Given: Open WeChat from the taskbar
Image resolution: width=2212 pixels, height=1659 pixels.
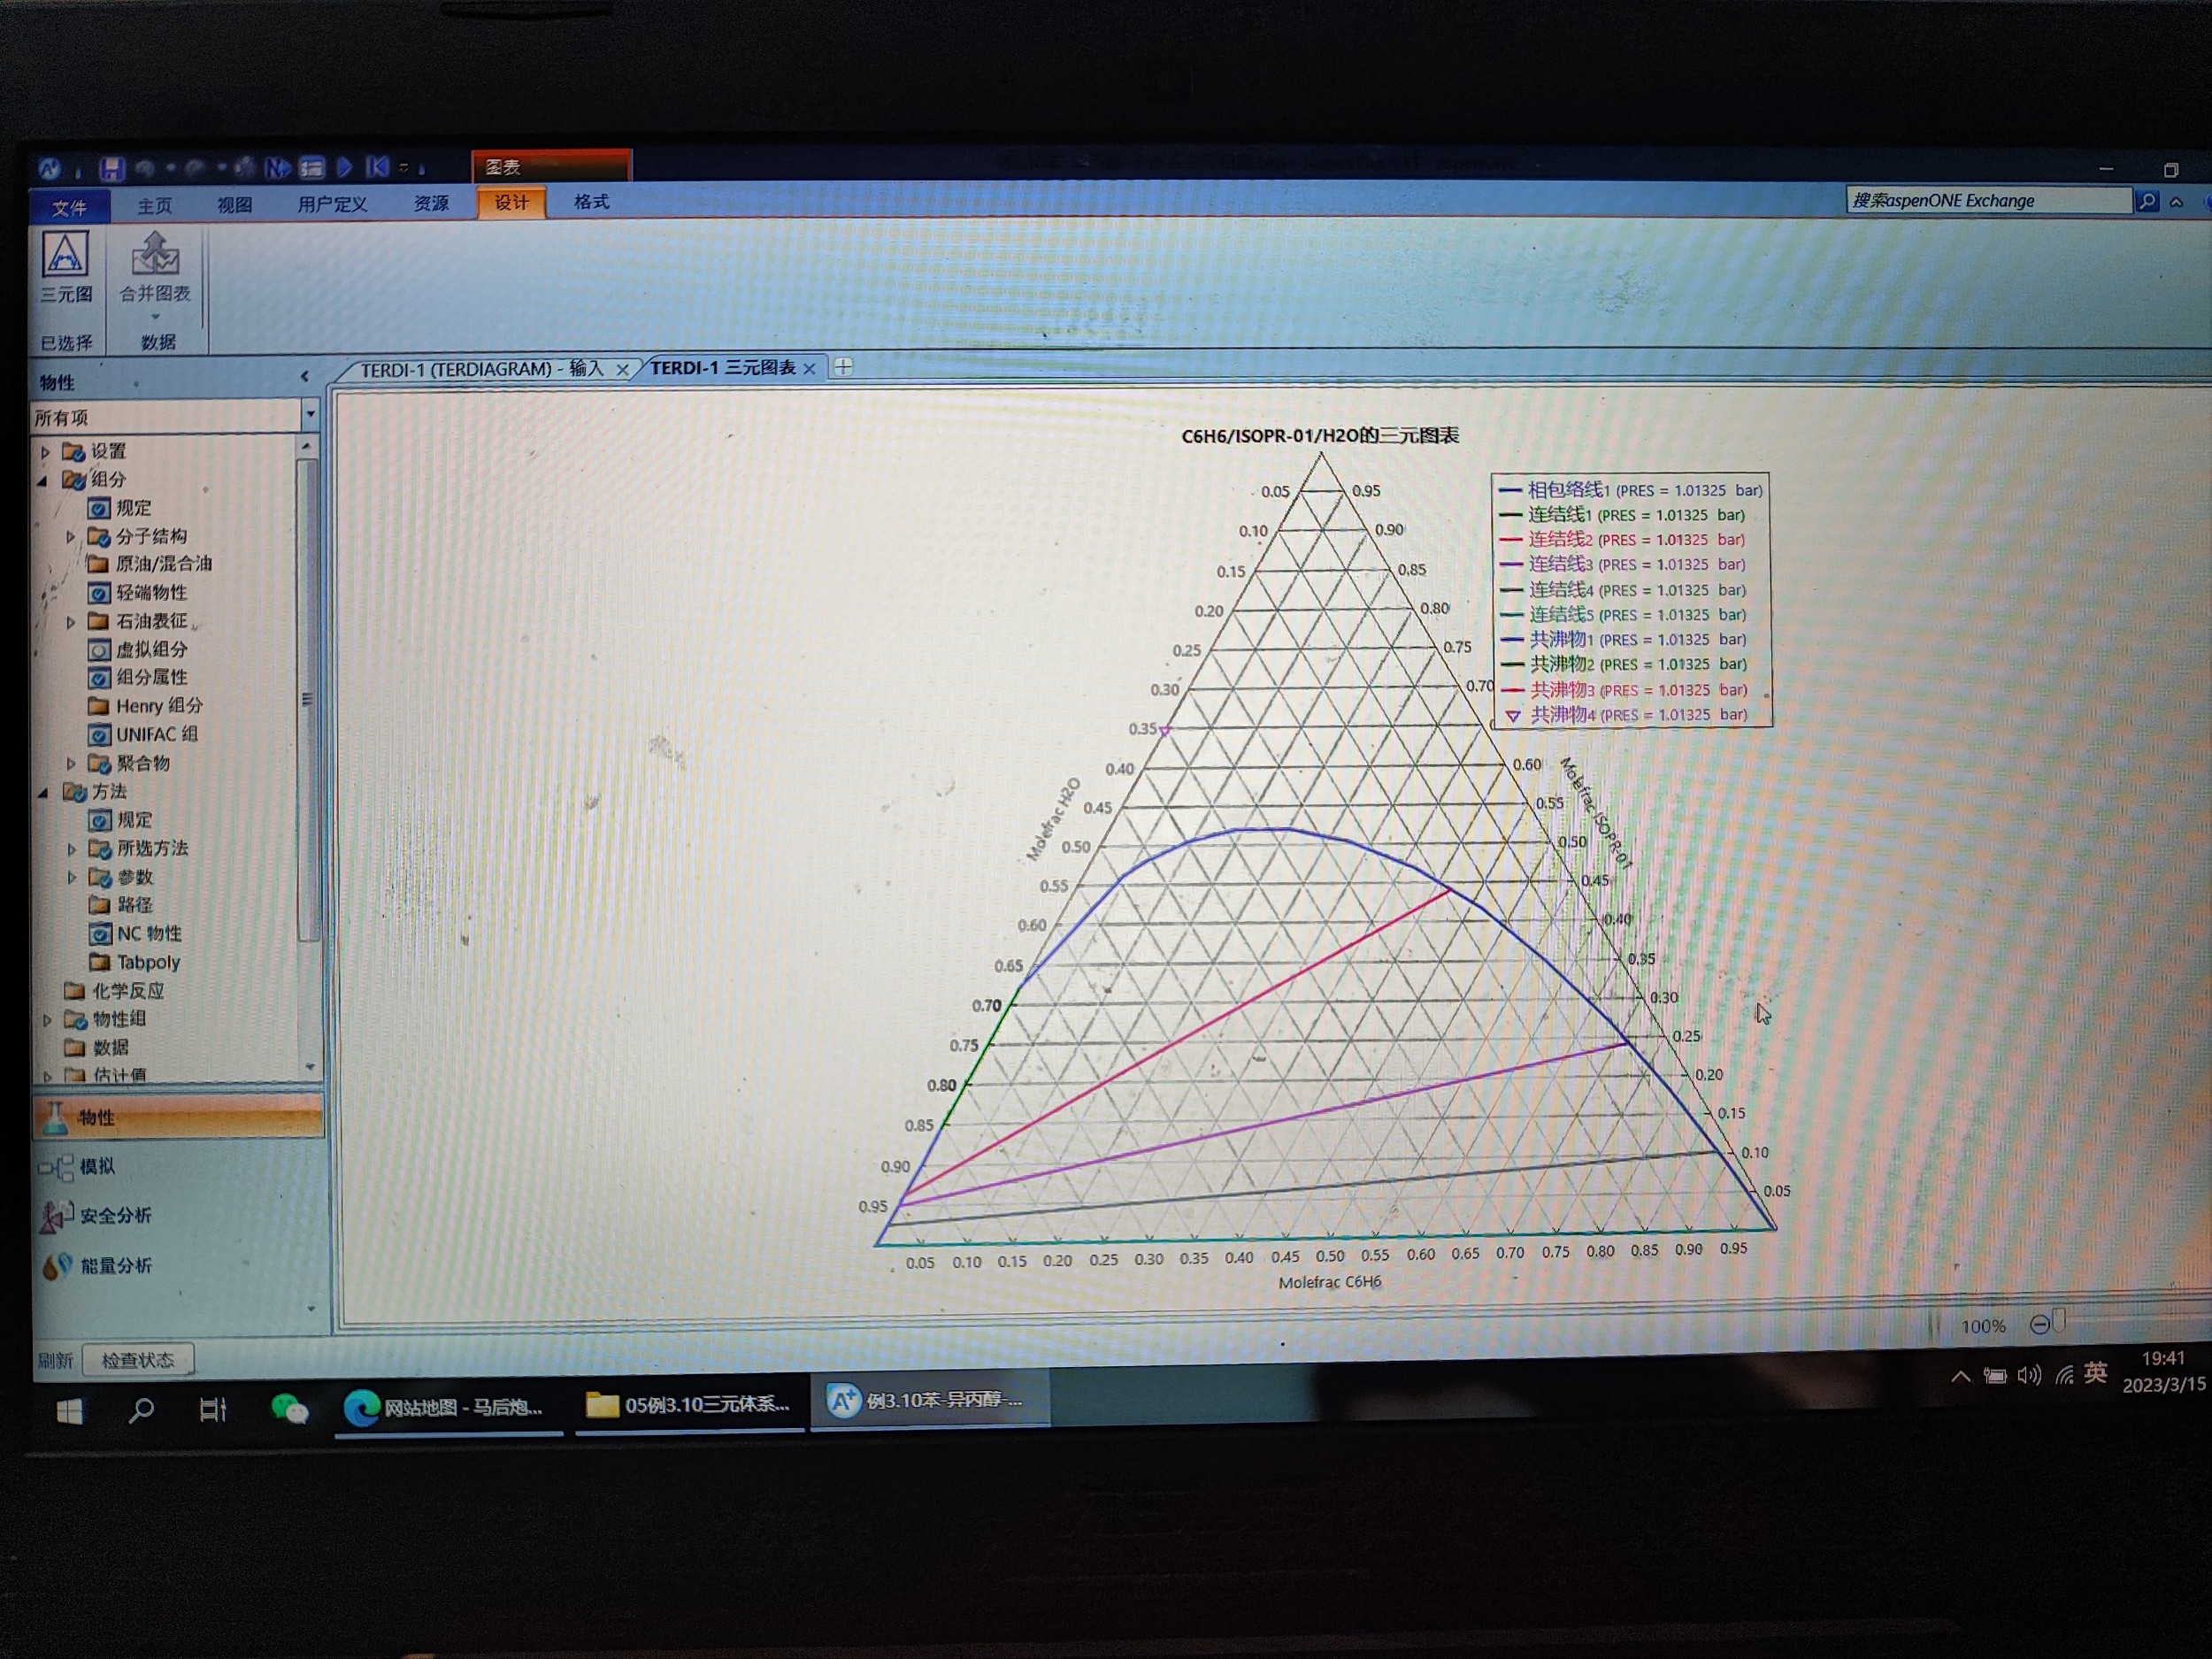Looking at the screenshot, I should [289, 1409].
